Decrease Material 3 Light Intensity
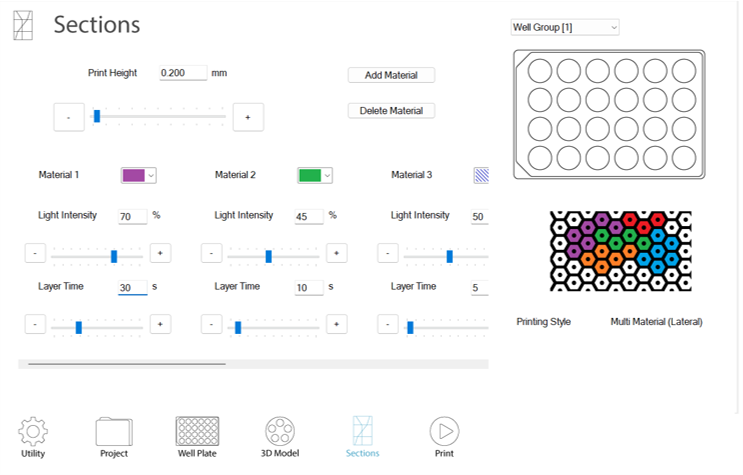 tap(388, 253)
